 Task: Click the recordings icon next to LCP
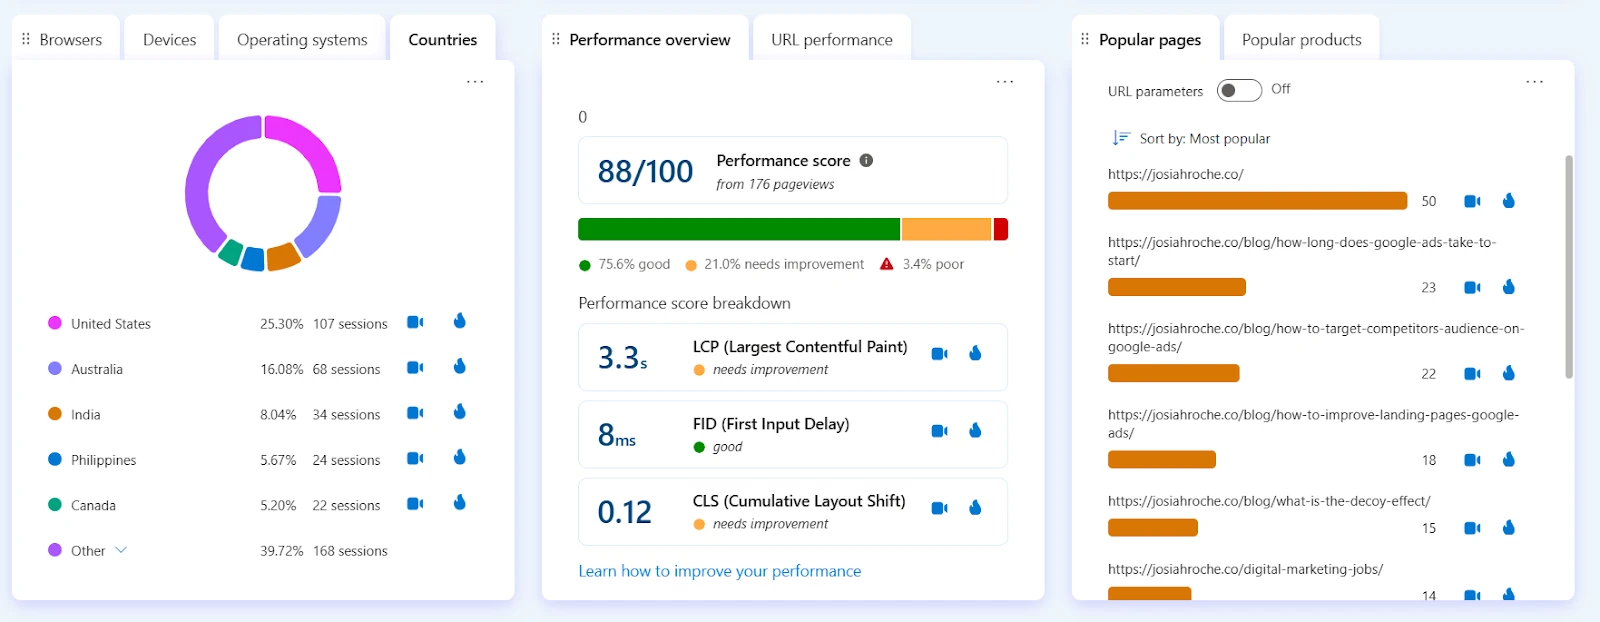938,353
